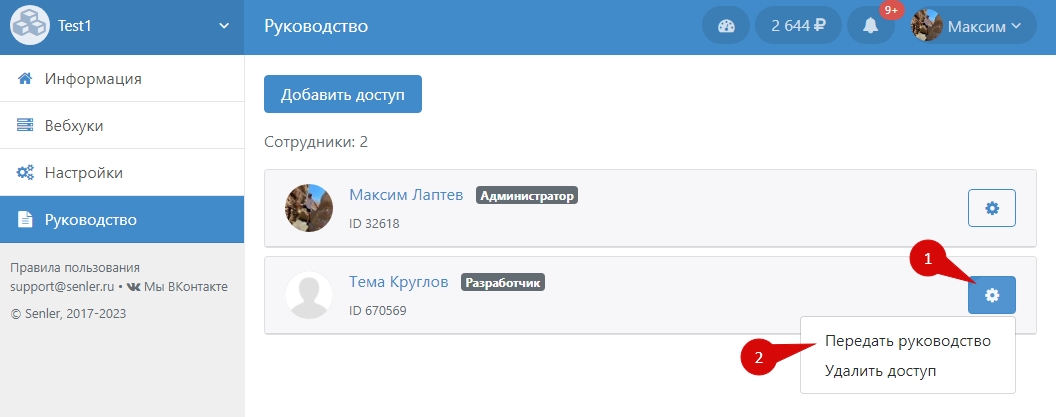
Task: Click the notifications bell icon
Action: [x=870, y=26]
